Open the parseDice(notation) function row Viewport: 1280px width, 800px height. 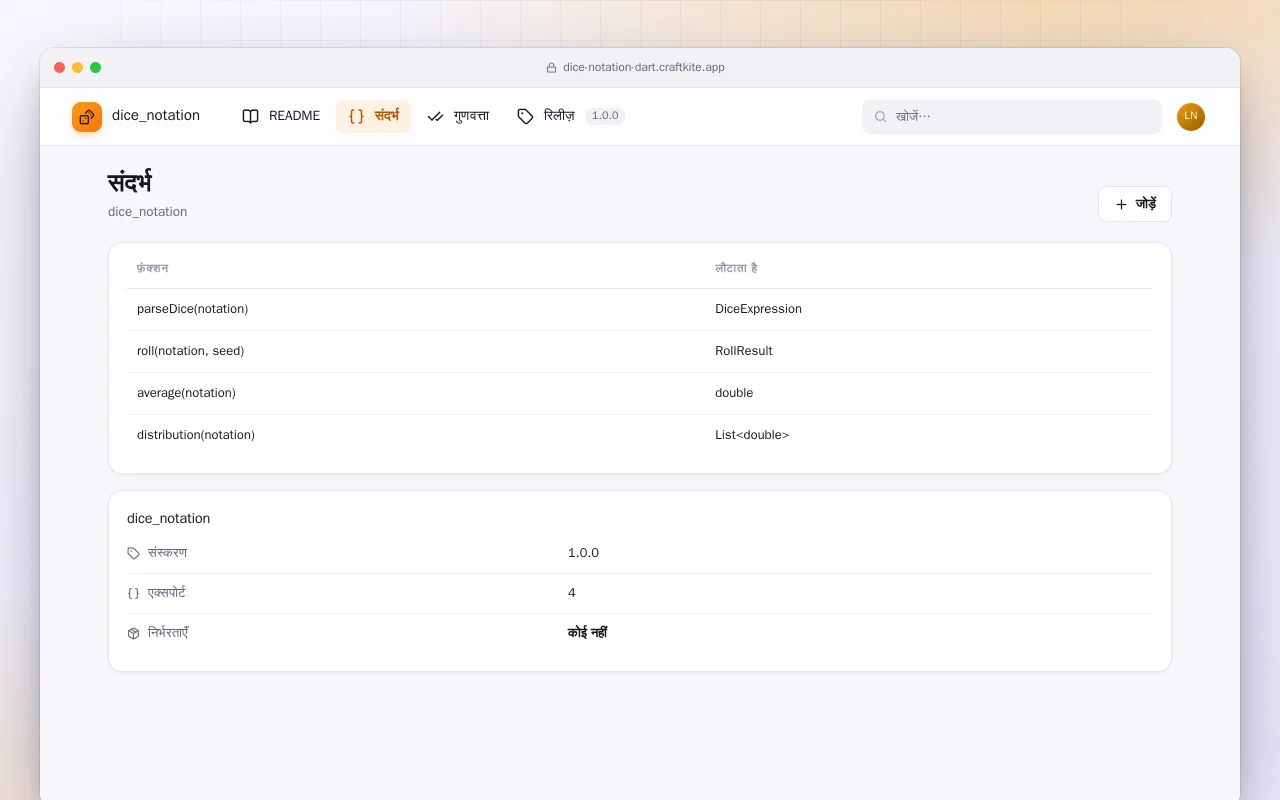tap(640, 309)
